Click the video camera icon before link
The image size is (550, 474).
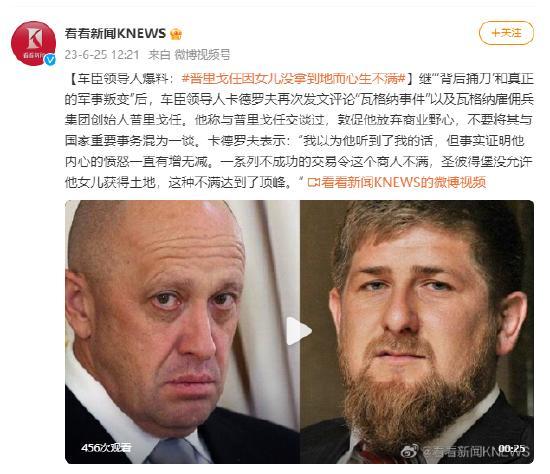coord(313,182)
